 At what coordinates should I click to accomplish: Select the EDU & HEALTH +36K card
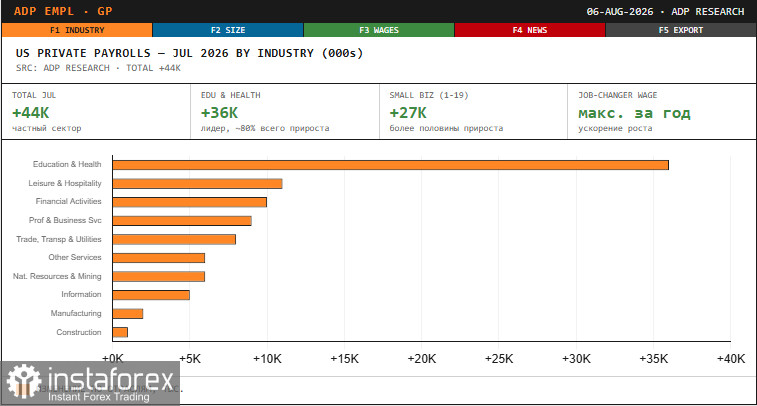[285, 112]
